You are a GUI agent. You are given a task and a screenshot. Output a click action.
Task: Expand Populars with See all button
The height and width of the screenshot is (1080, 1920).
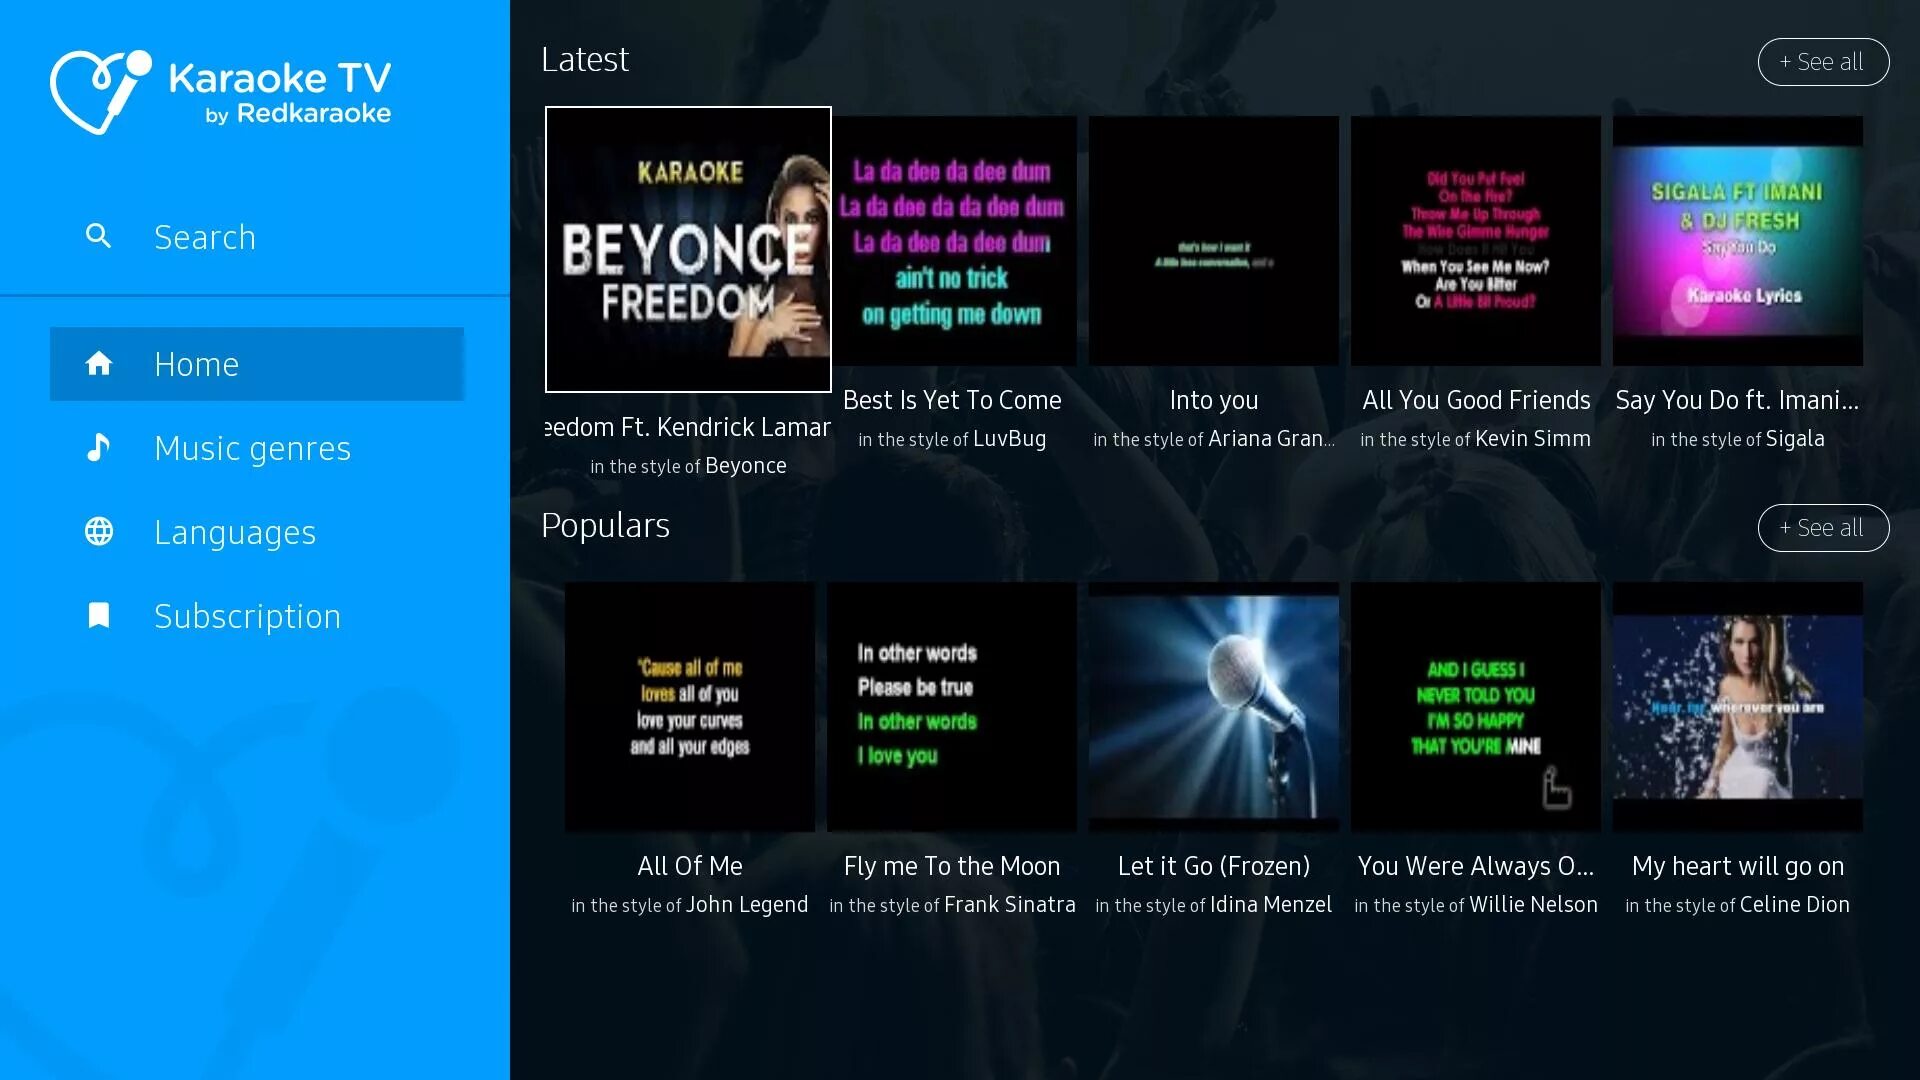1822,528
